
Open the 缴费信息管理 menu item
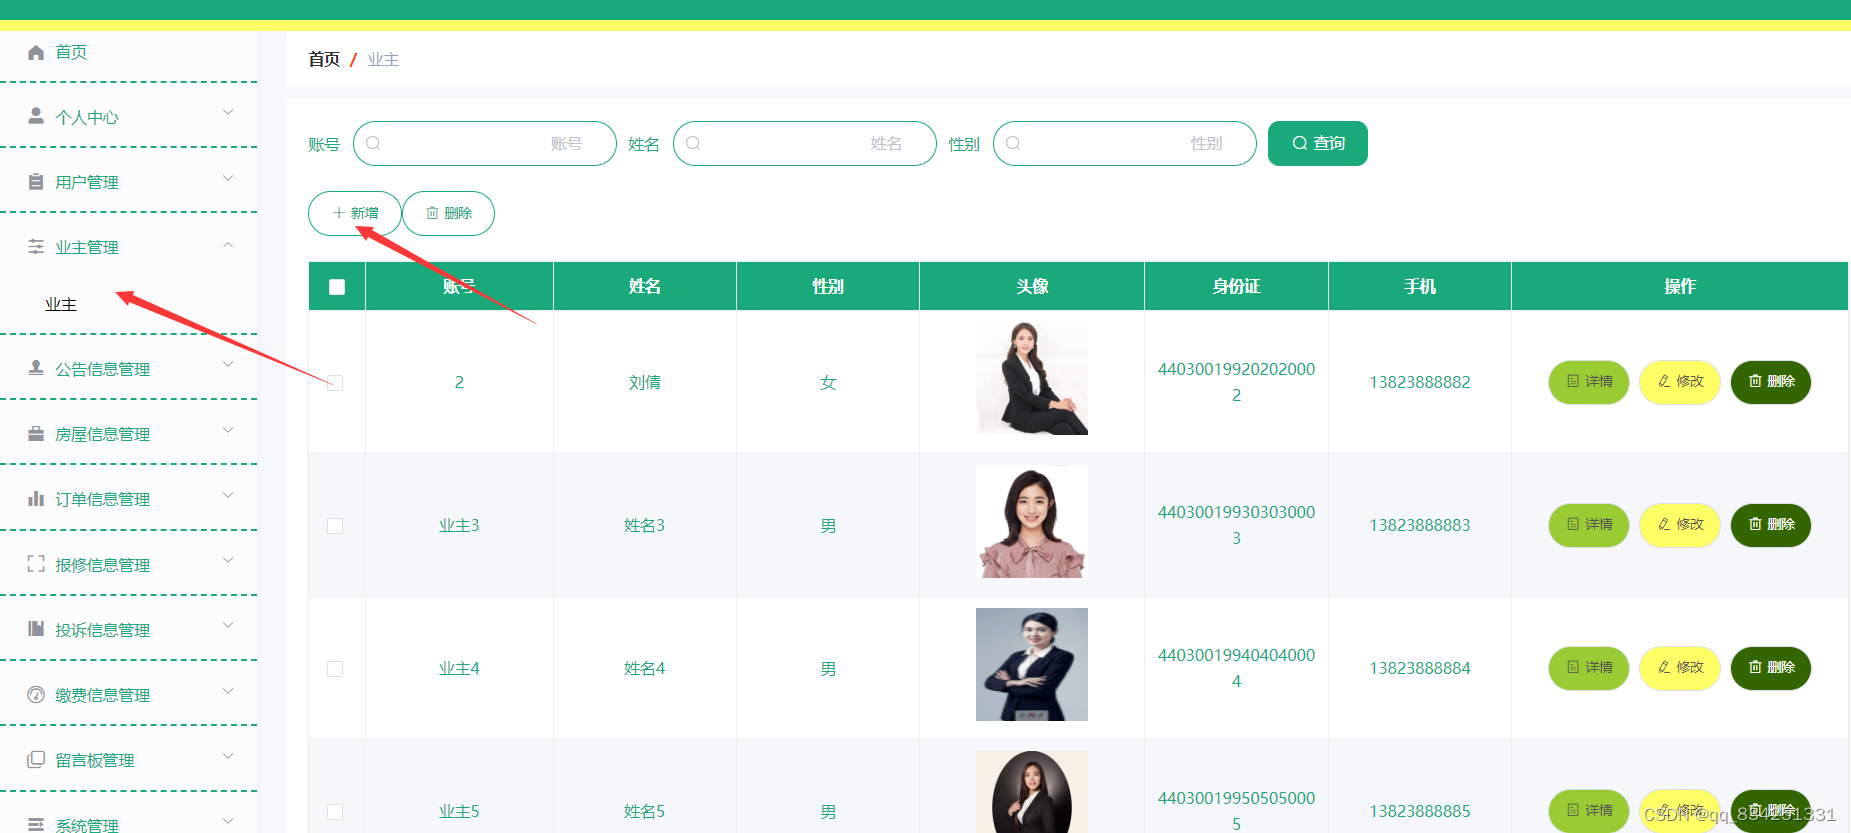(x=128, y=695)
